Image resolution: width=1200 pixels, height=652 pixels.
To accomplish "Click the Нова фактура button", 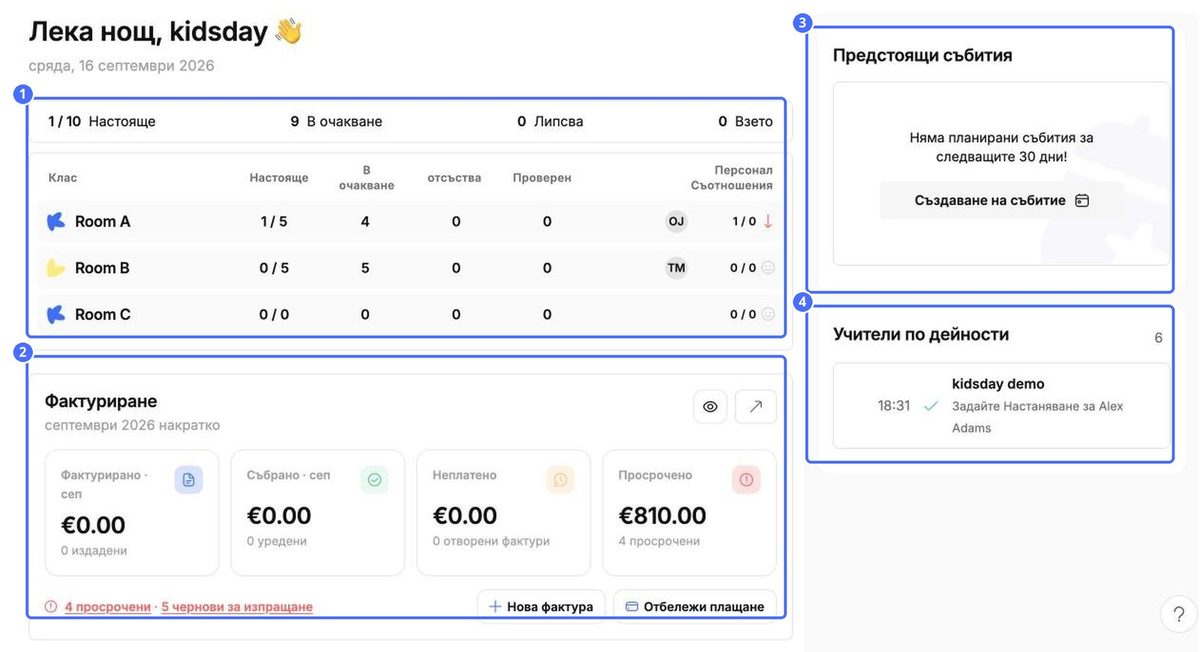I will [x=541, y=606].
